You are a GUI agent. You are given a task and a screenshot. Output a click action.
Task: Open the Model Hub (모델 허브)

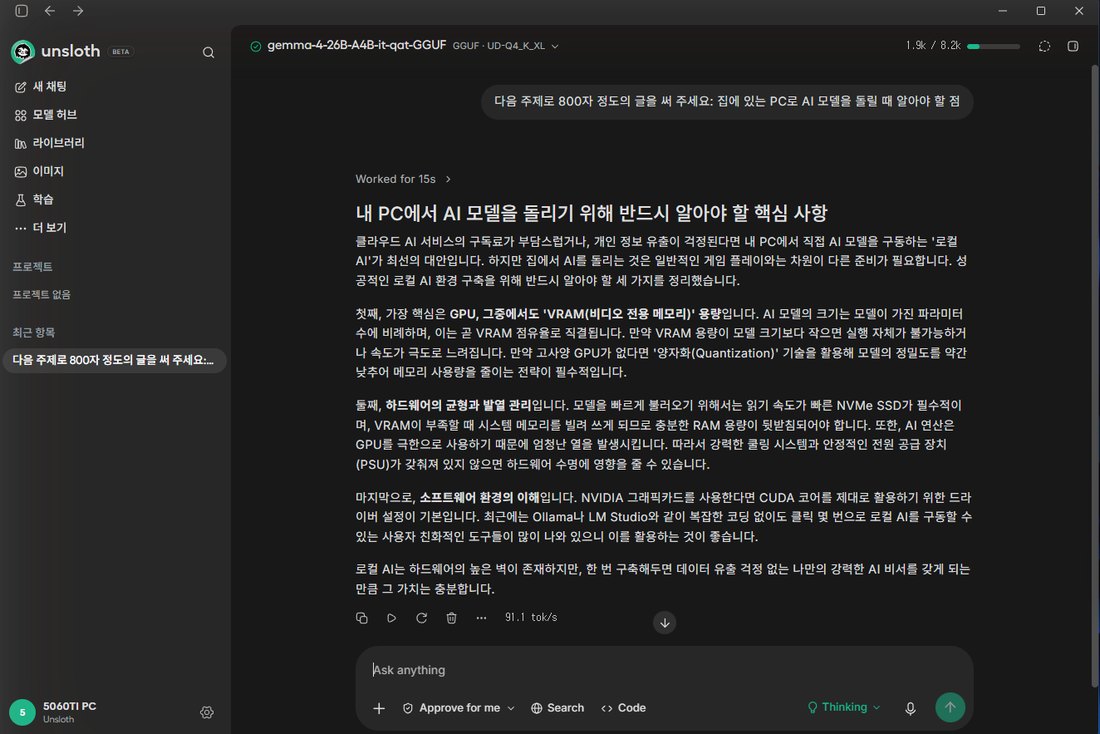tap(46, 114)
